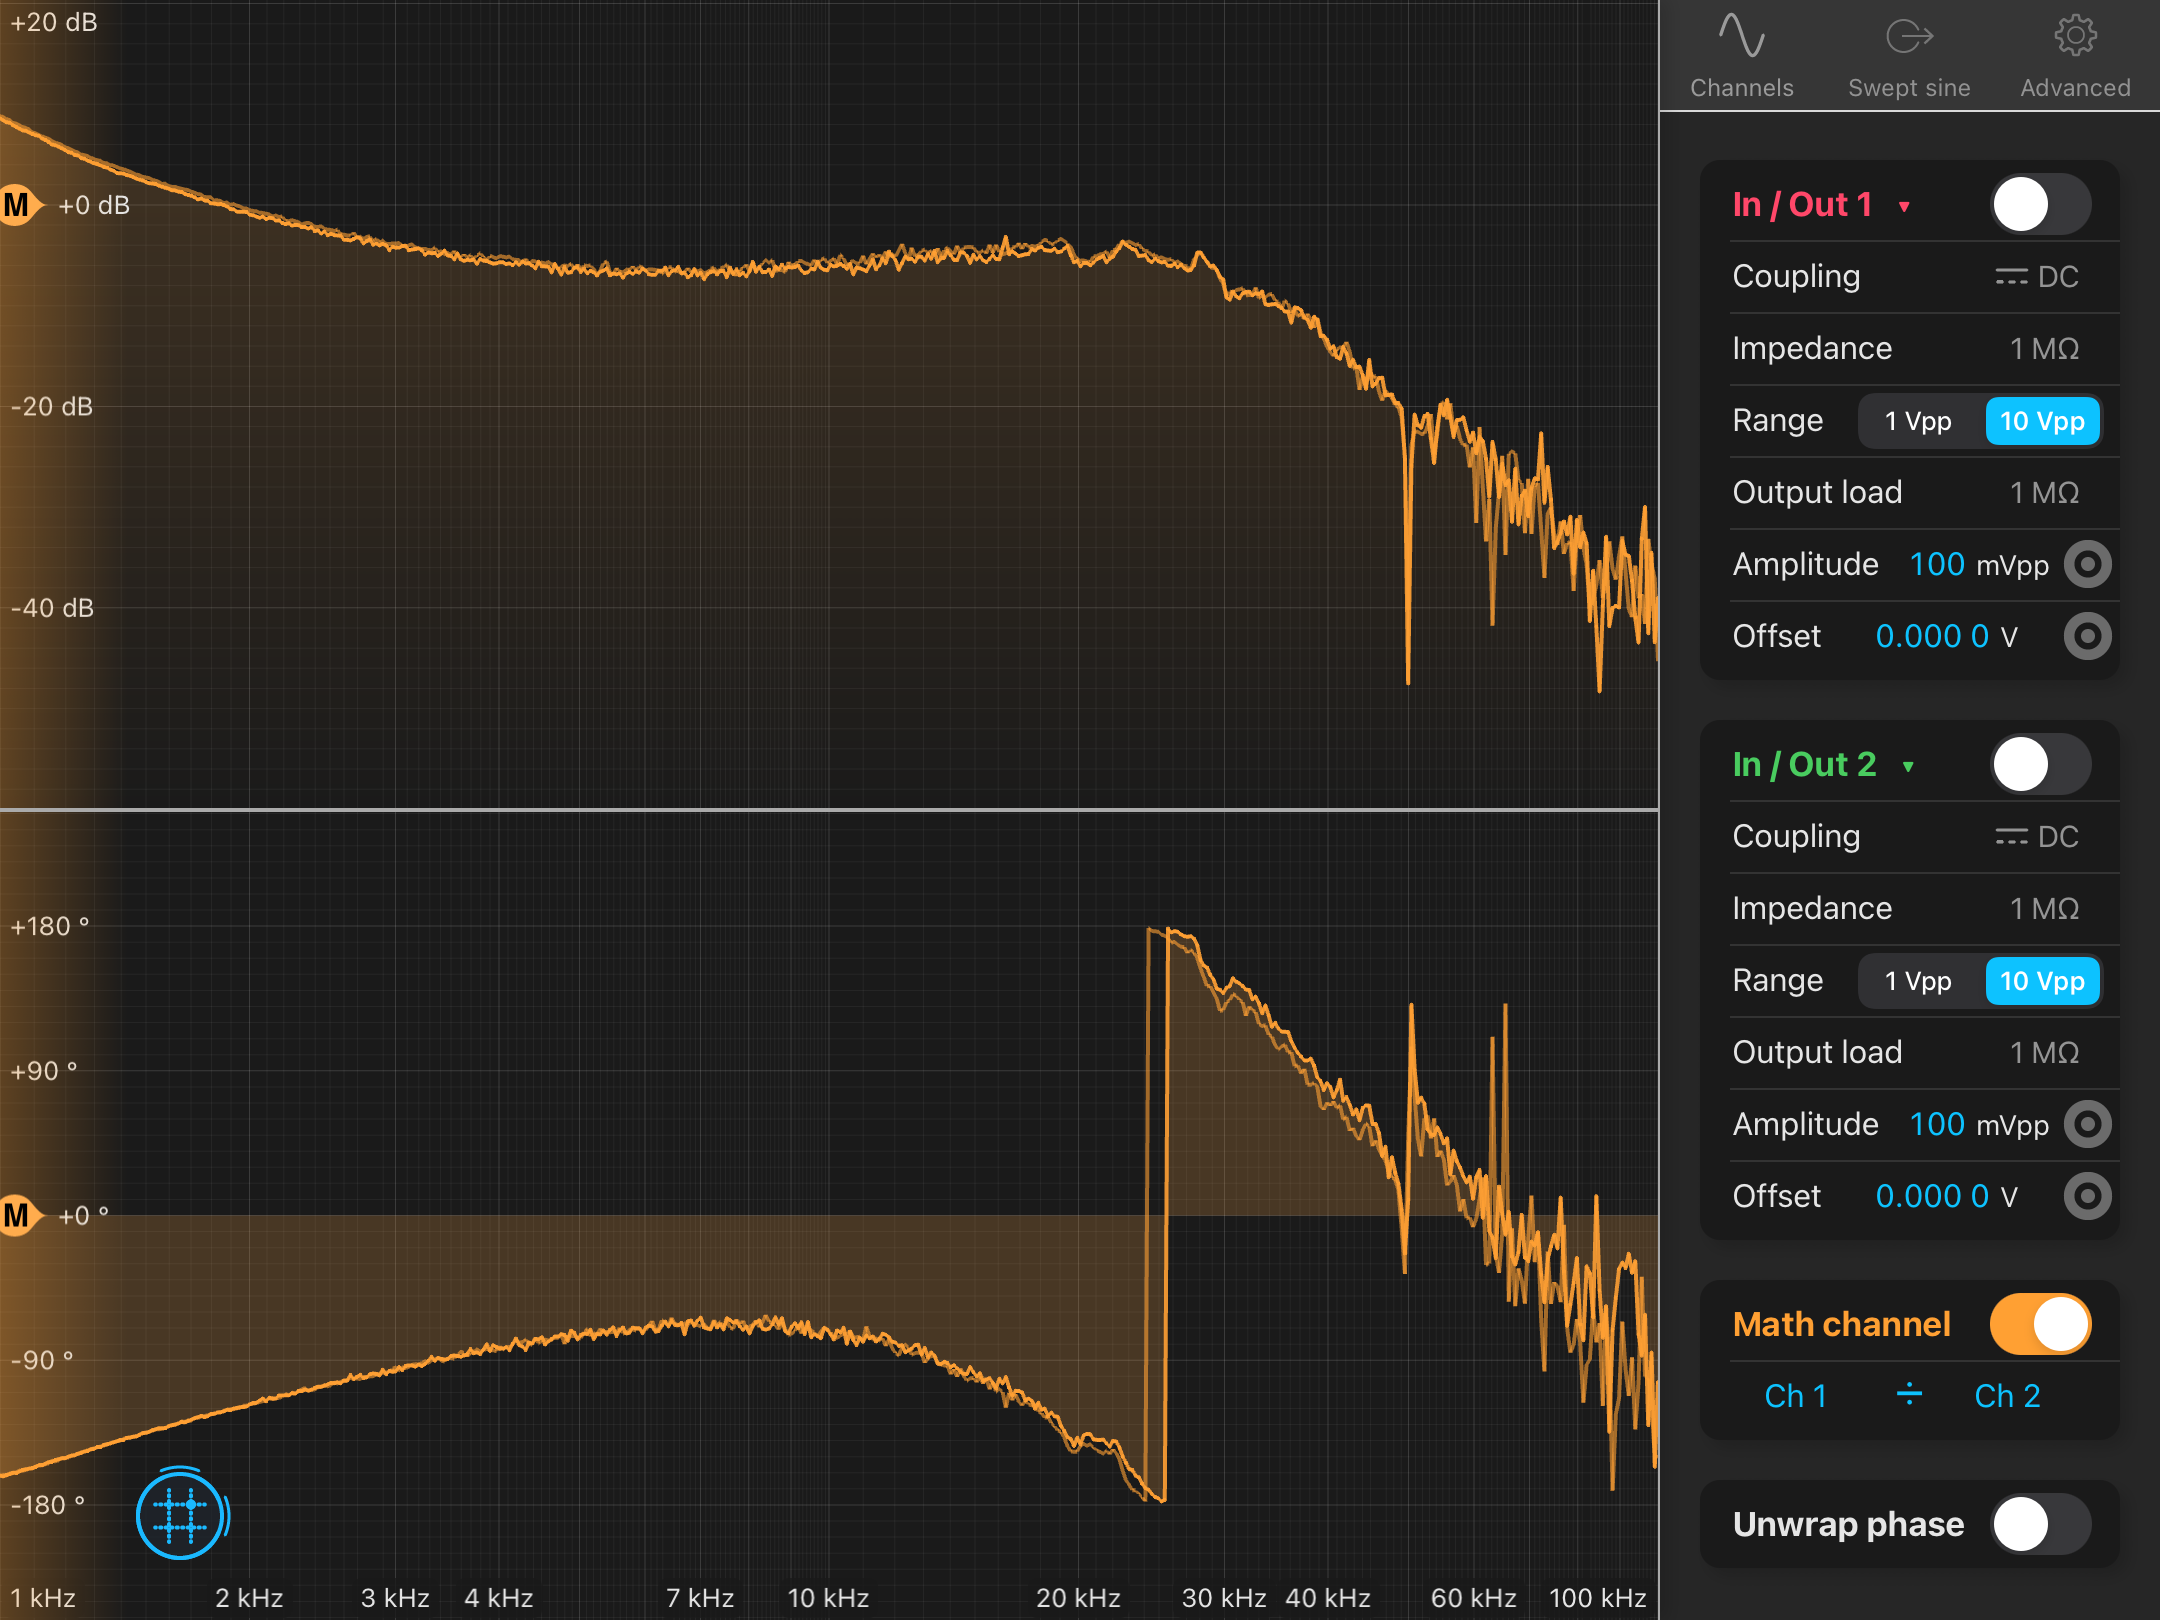Select 10 Vpp range for Channel 2
2160x1620 pixels.
click(x=2042, y=982)
